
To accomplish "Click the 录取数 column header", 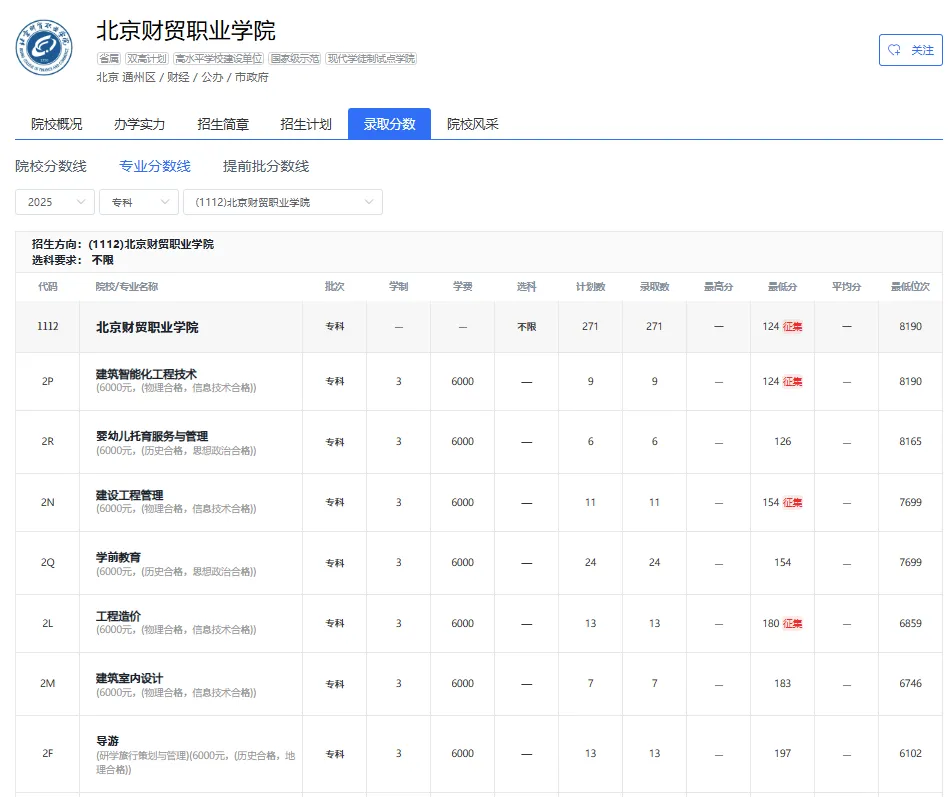I will pos(654,287).
